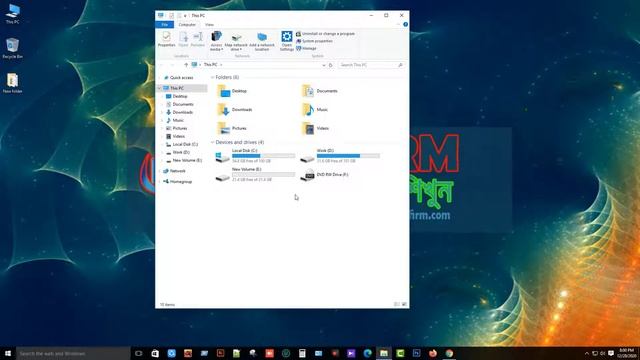Select the Music folder icon
640x360 pixels.
[x=308, y=110]
